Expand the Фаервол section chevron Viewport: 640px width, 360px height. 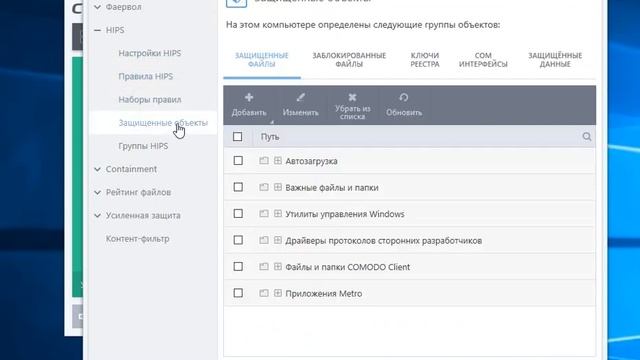point(98,7)
